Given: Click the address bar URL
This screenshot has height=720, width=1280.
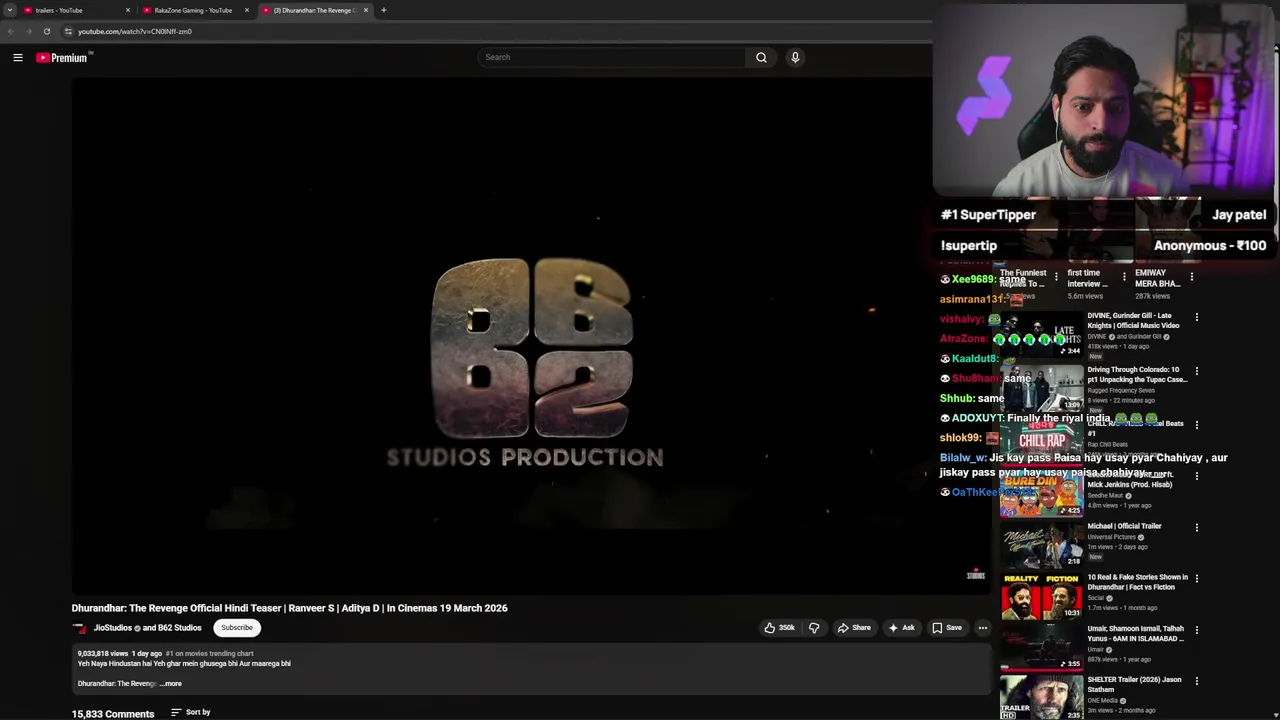Looking at the screenshot, I should [135, 31].
